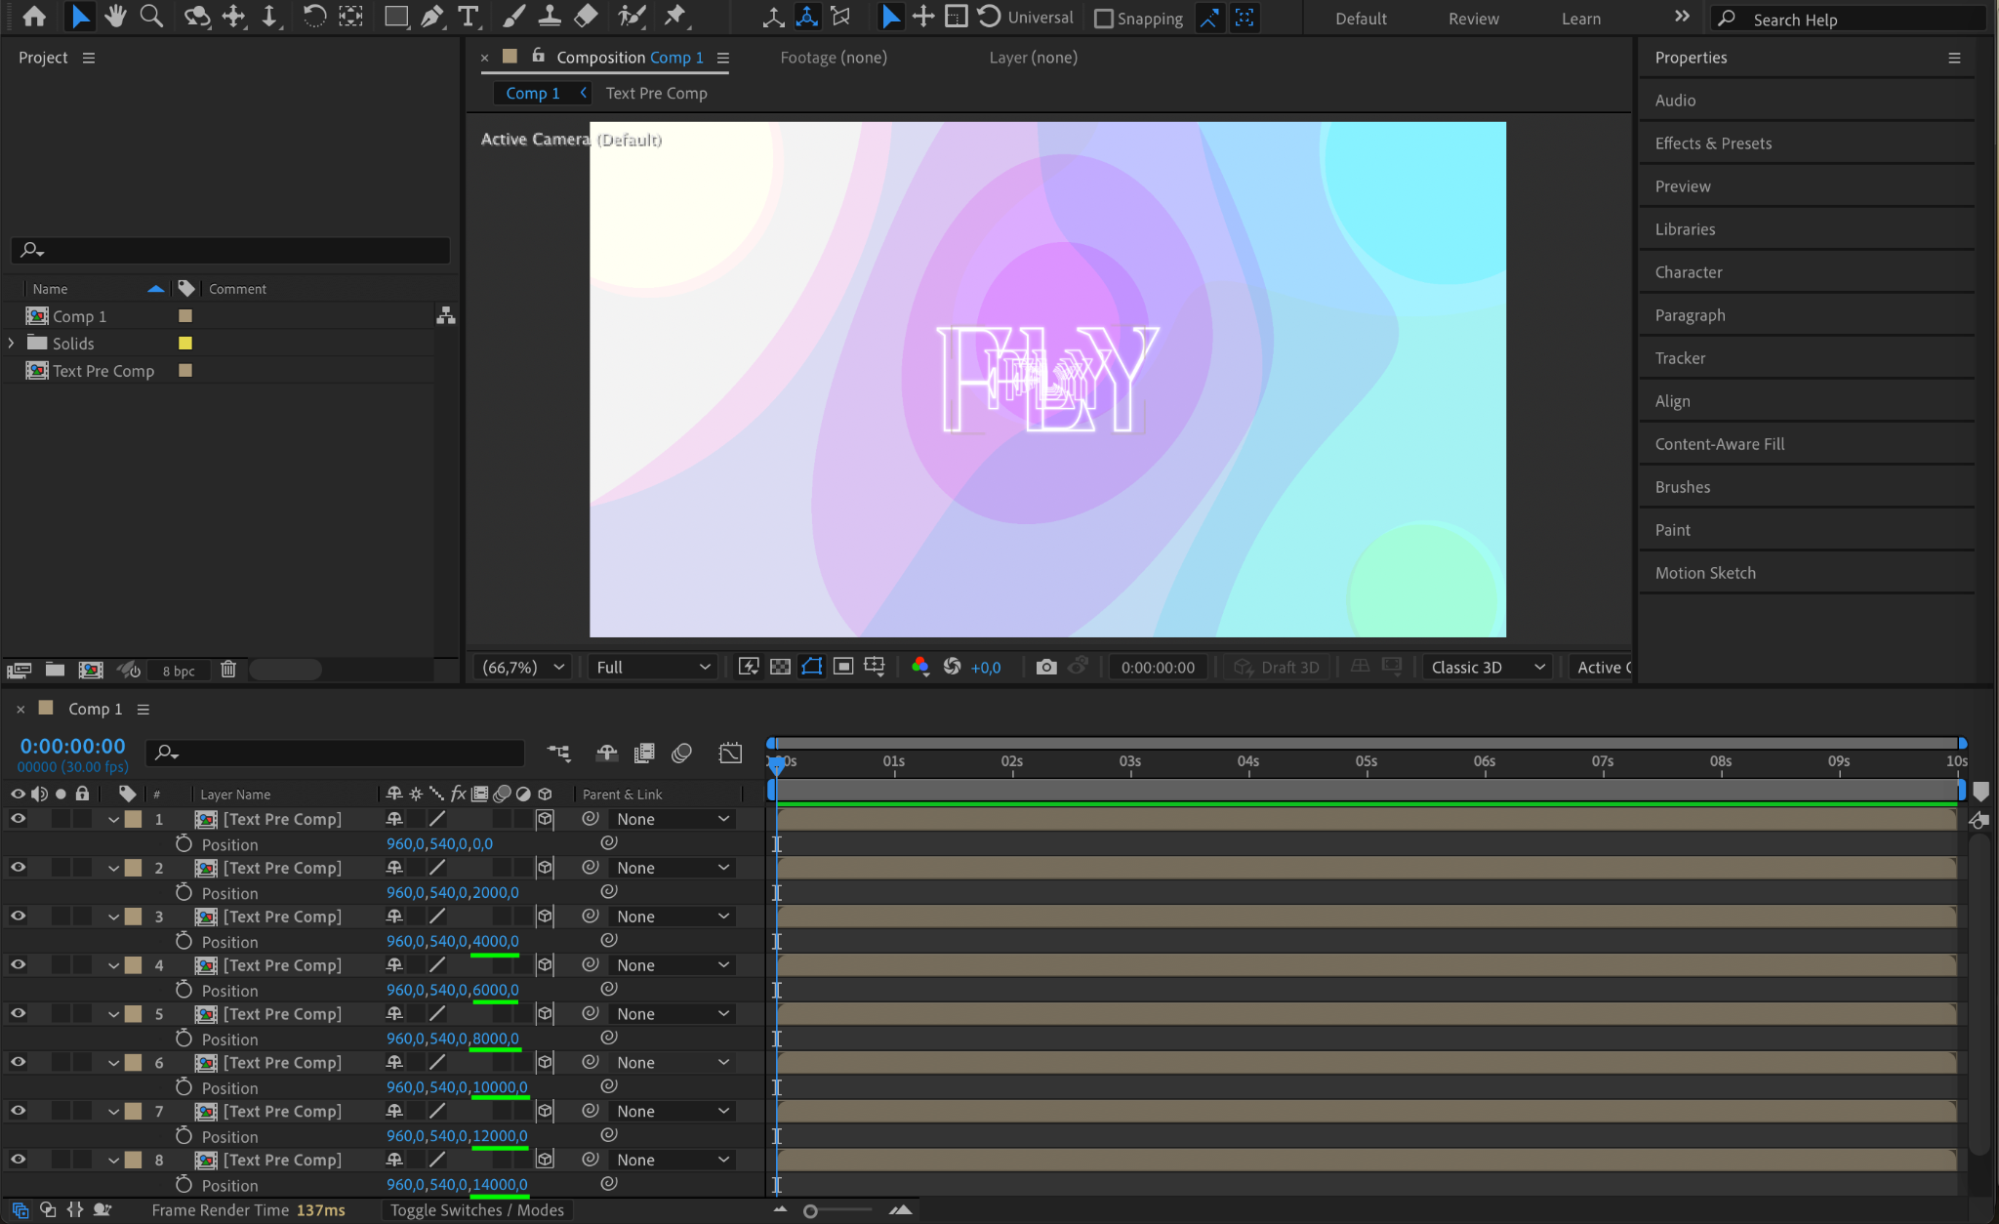
Task: Toggle 3D layer switch on layer 2
Action: tap(545, 868)
